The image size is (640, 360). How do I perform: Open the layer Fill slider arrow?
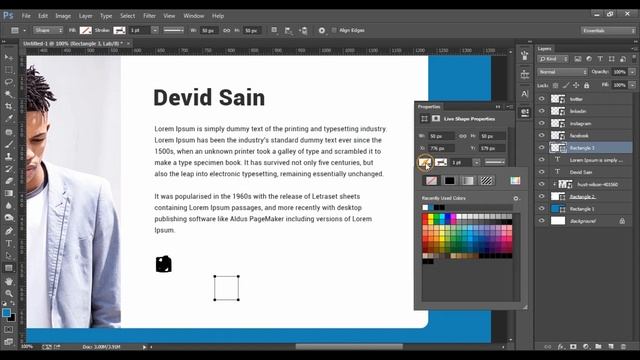tap(632, 85)
